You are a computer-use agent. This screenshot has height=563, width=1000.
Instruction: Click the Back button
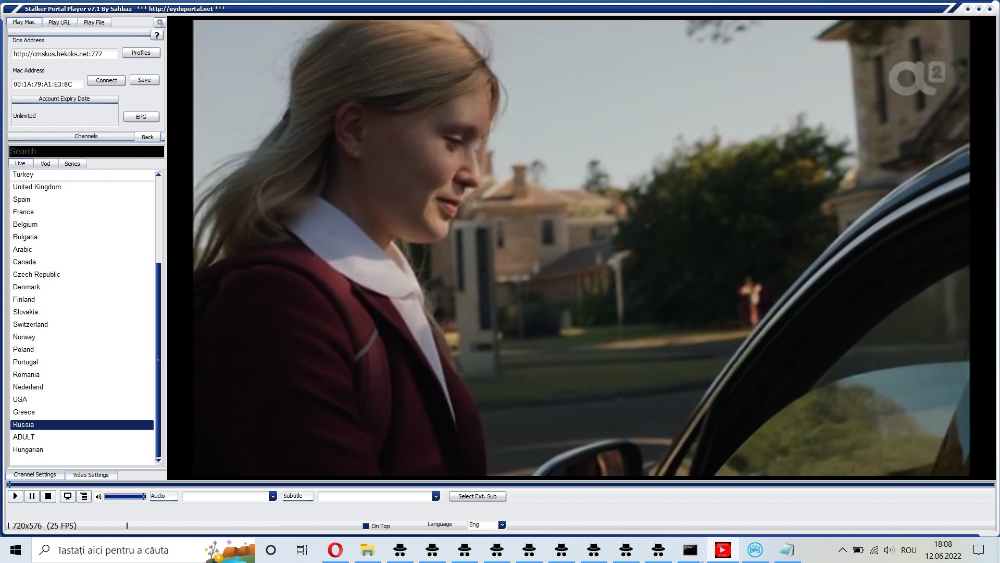147,136
